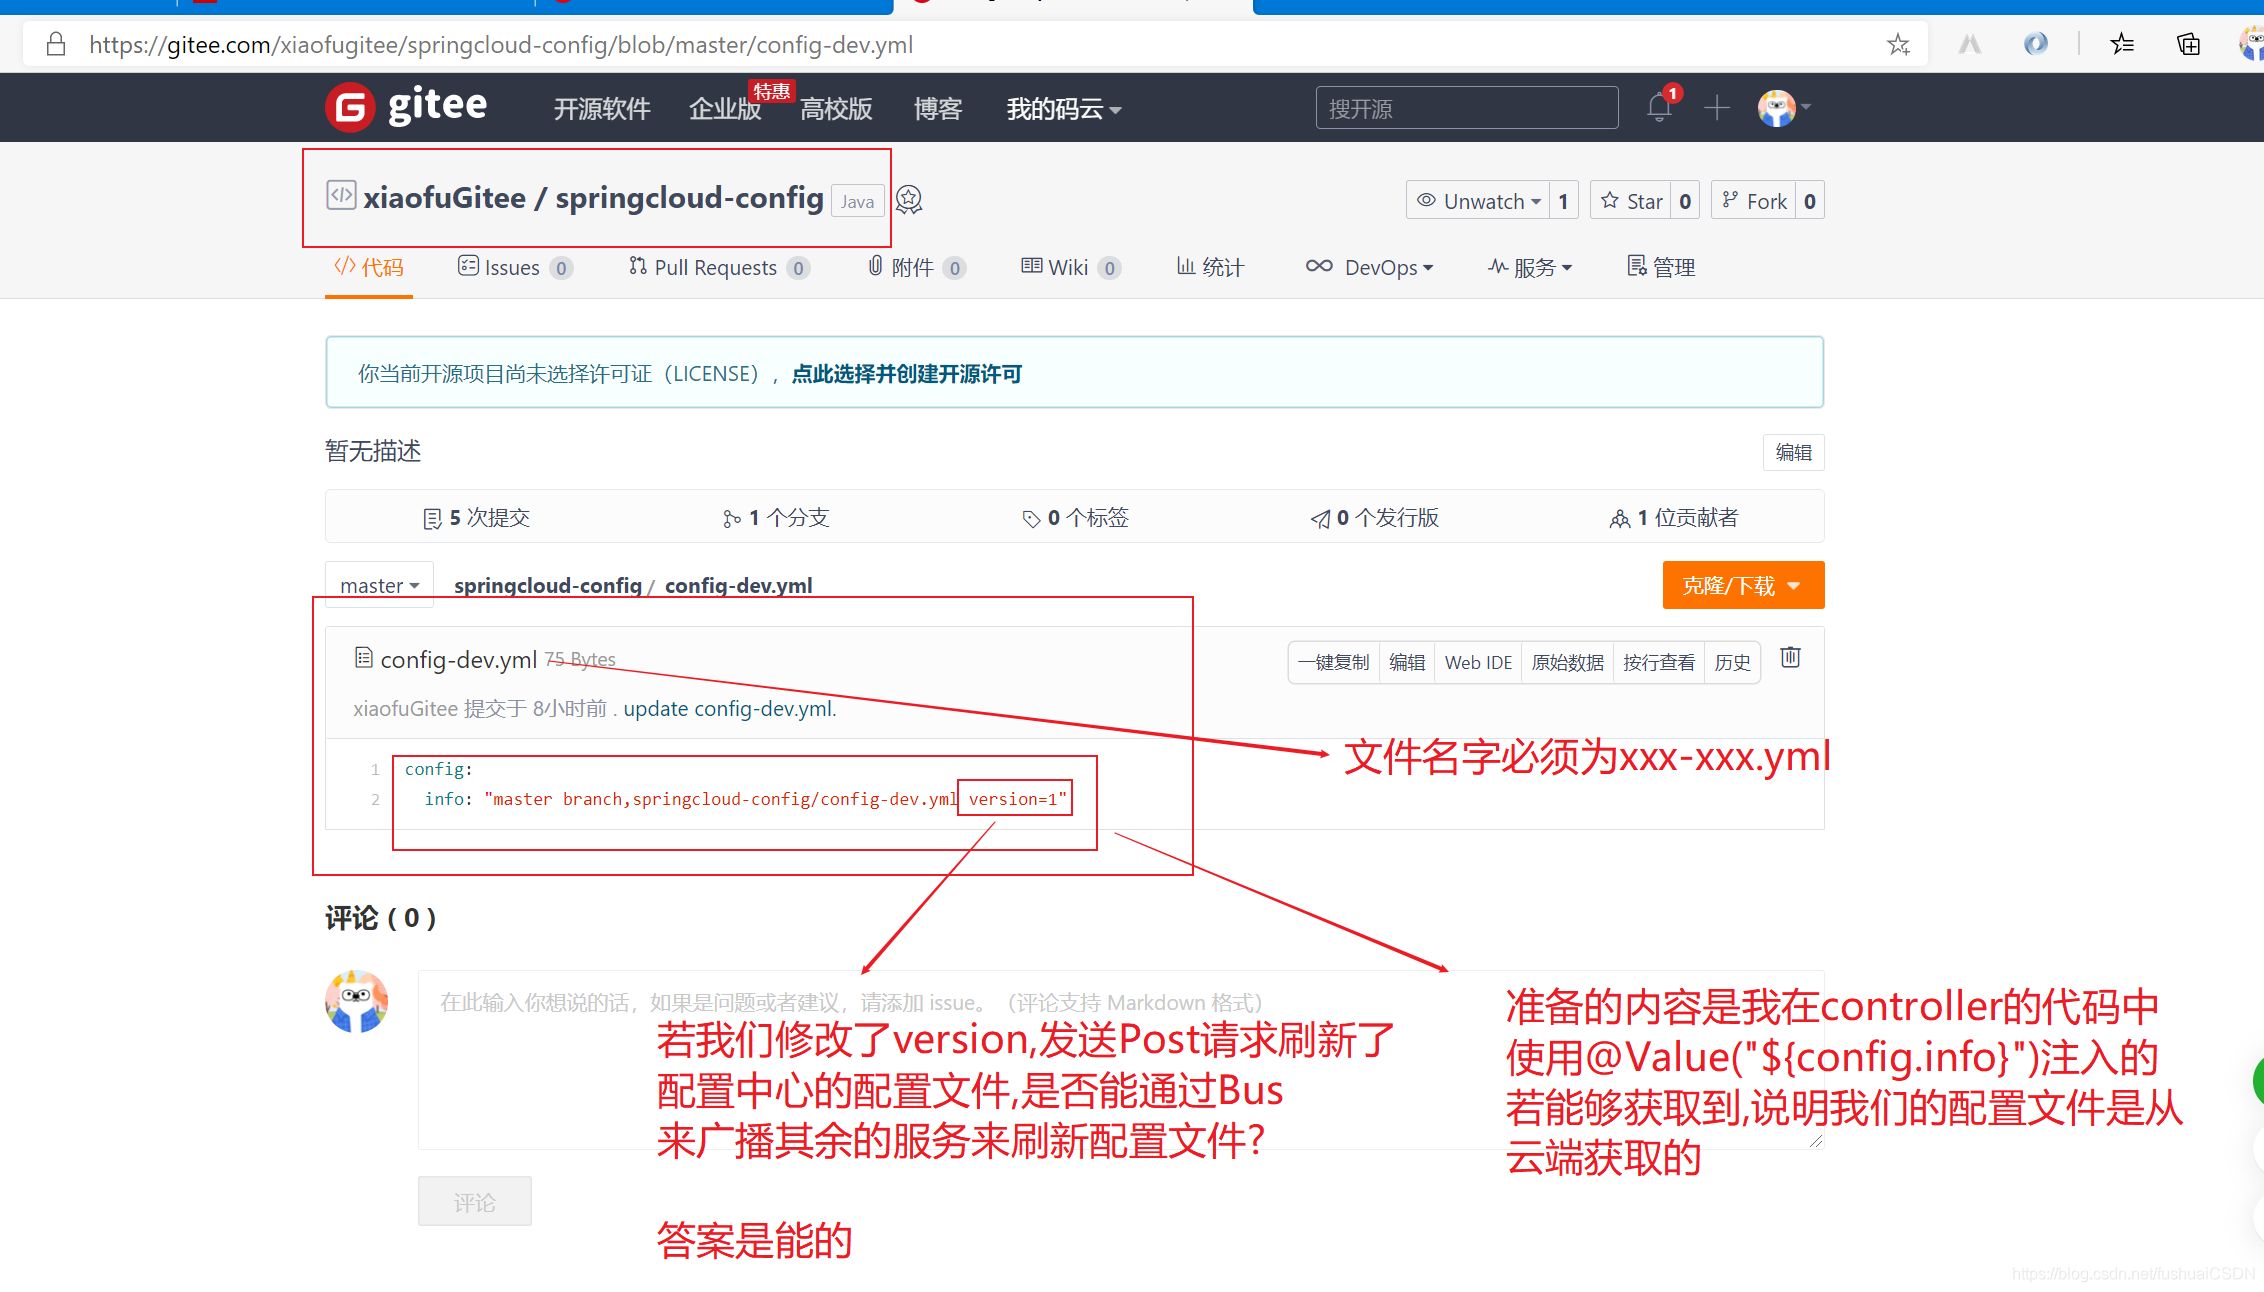This screenshot has width=2264, height=1292.
Task: Open the 附件 tab
Action: pyautogui.click(x=916, y=267)
